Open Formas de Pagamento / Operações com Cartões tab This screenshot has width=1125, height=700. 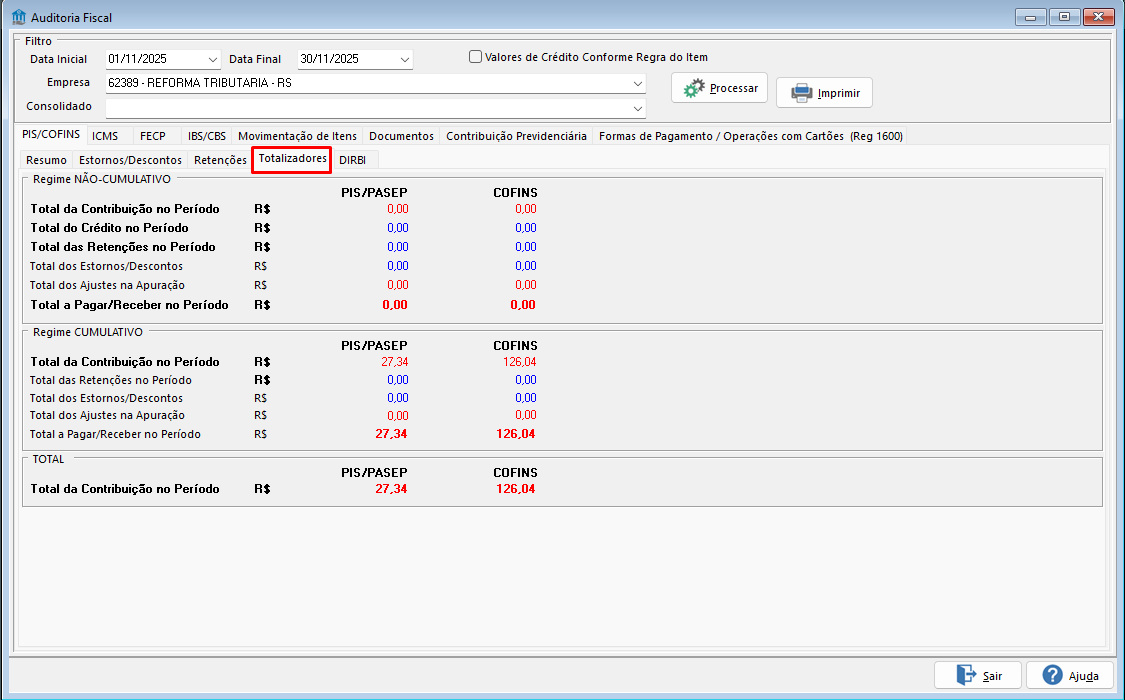coord(750,136)
